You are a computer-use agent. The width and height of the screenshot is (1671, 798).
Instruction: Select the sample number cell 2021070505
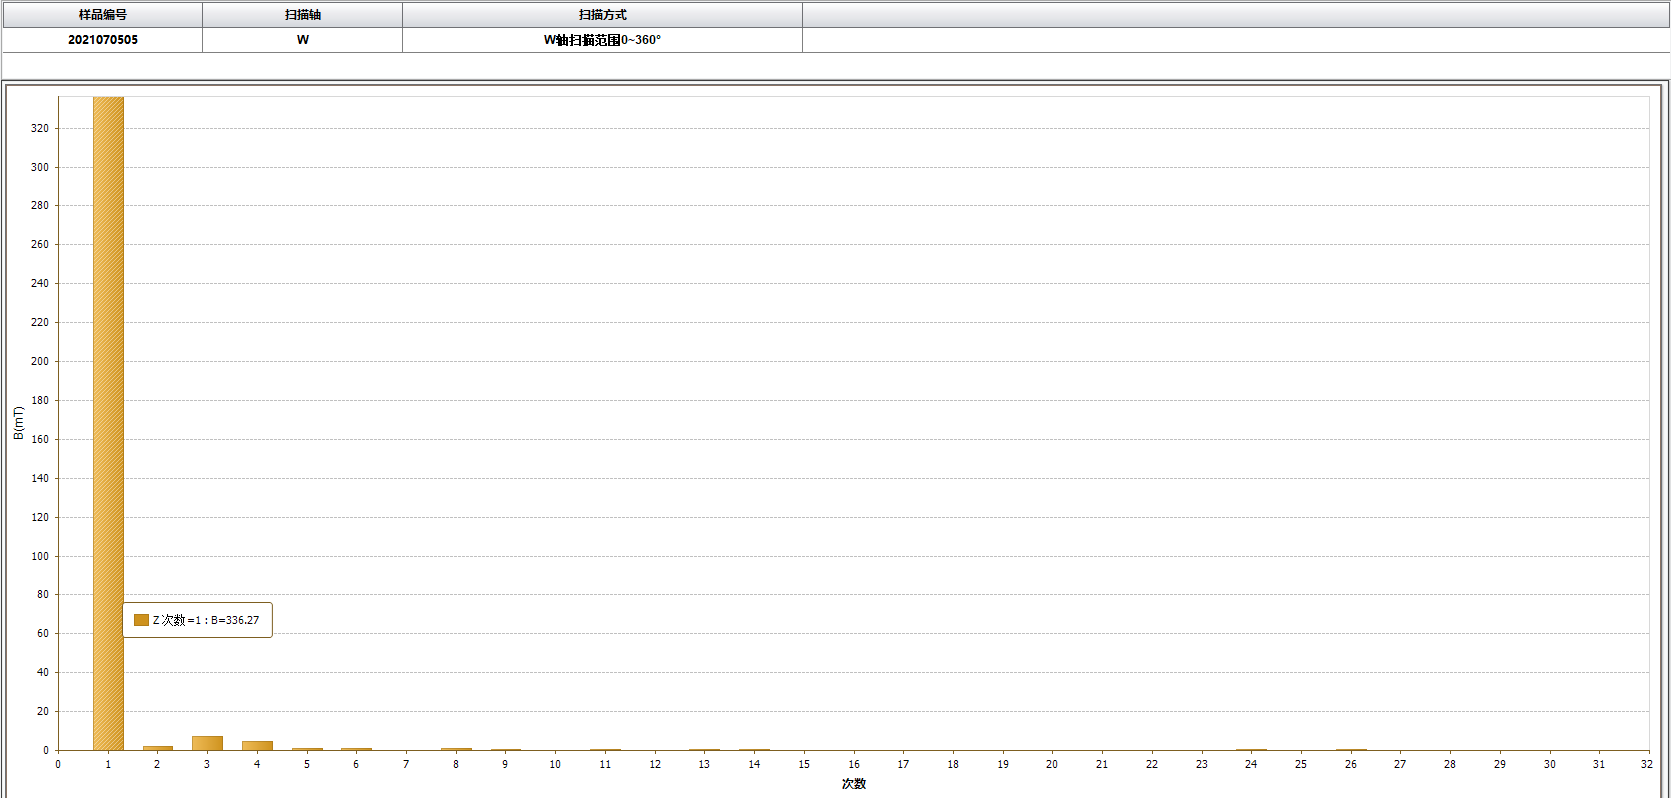102,40
